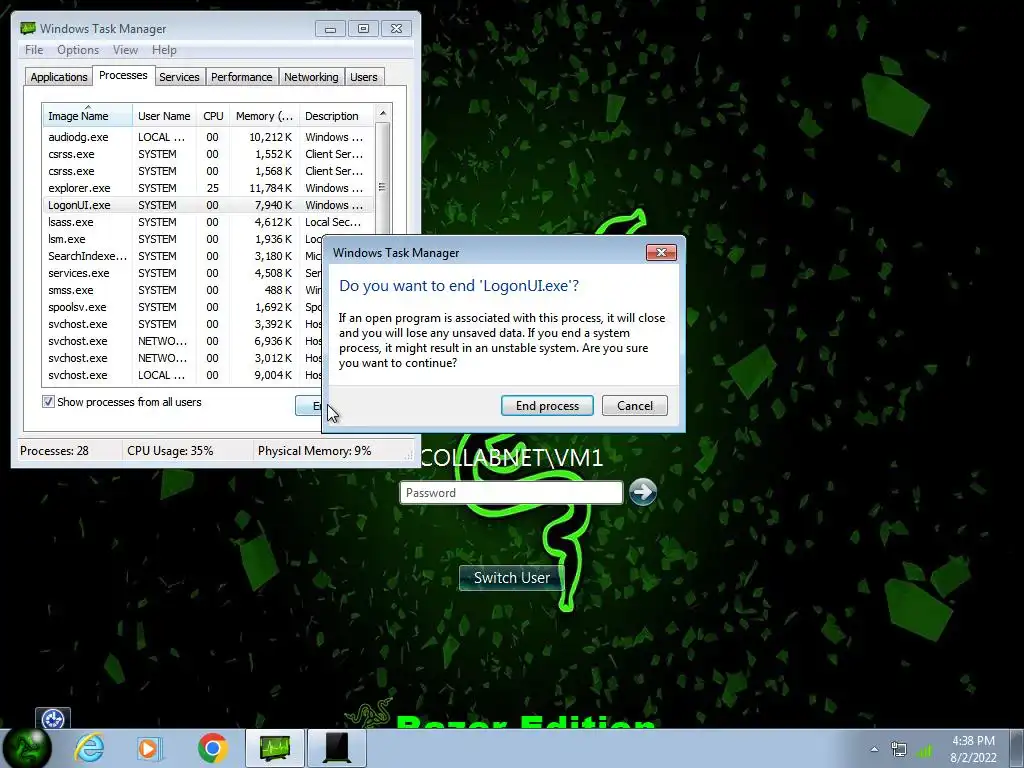Open the black window taskbar button
Viewport: 1024px width, 768px height.
coord(337,748)
